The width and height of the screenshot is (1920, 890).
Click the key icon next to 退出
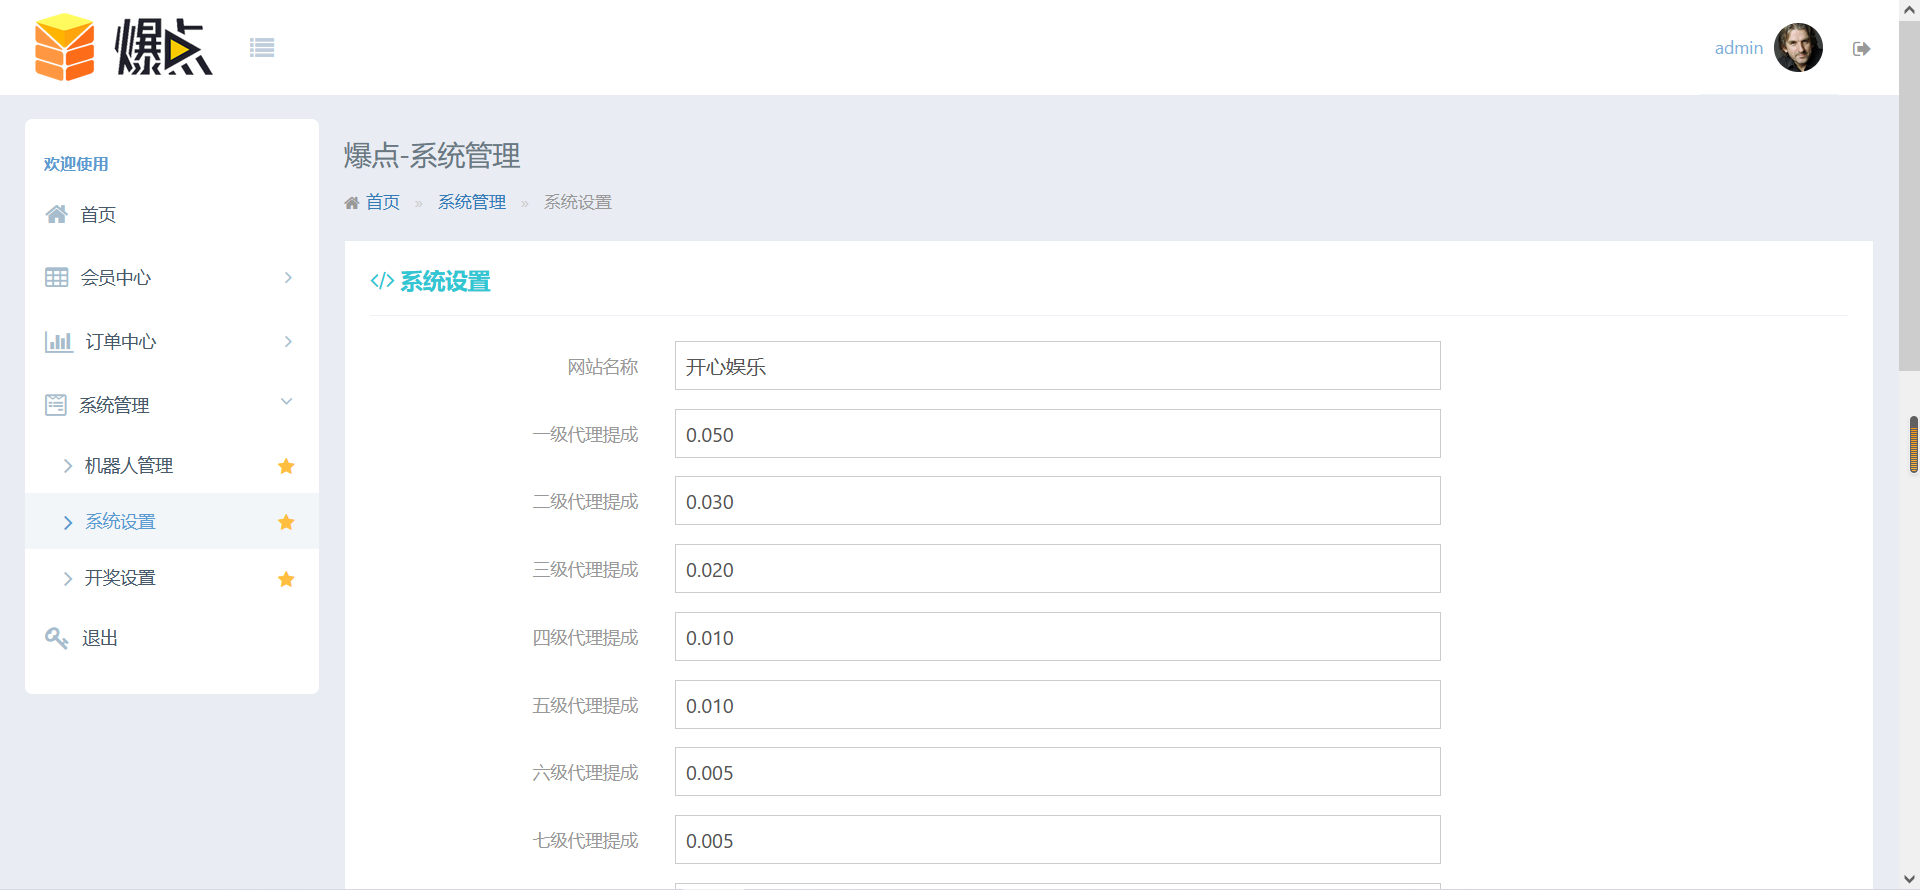(57, 638)
